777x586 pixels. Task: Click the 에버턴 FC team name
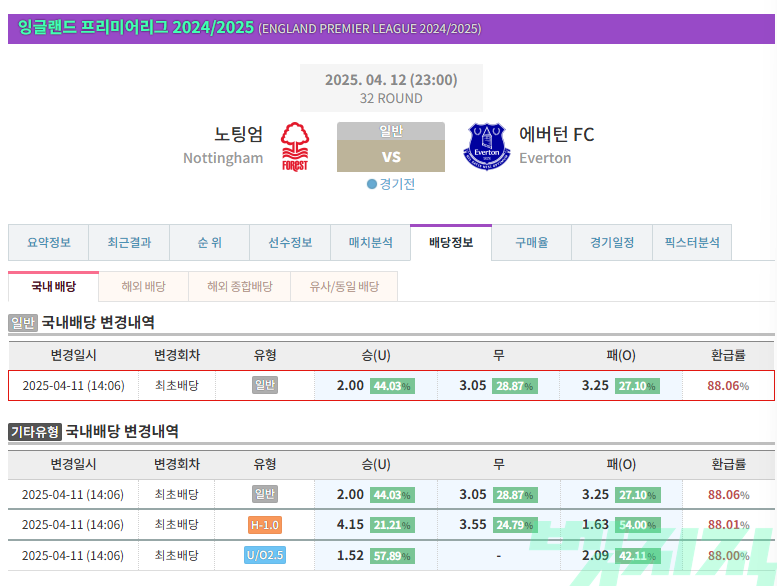pos(556,134)
